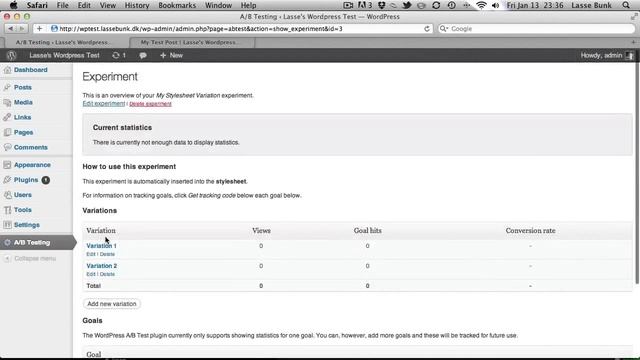Click the volume icon in menu bar

[496, 5]
